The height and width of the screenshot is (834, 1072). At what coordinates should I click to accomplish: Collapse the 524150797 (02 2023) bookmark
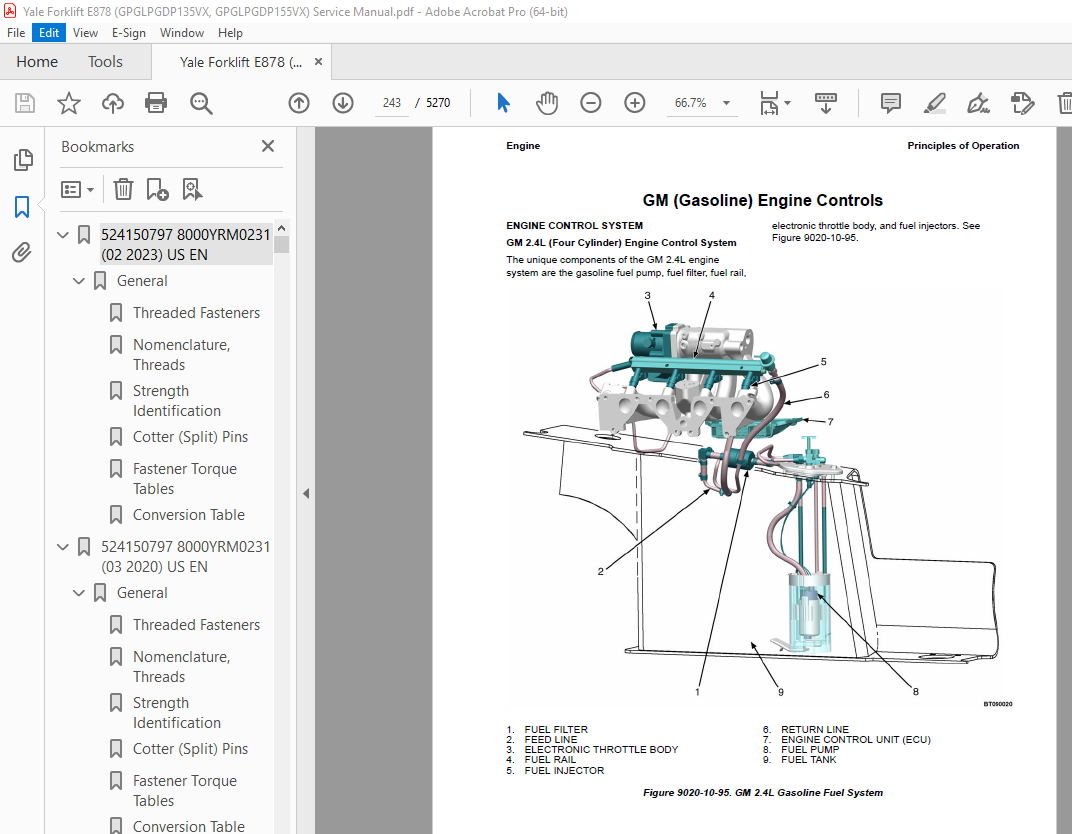click(x=63, y=235)
